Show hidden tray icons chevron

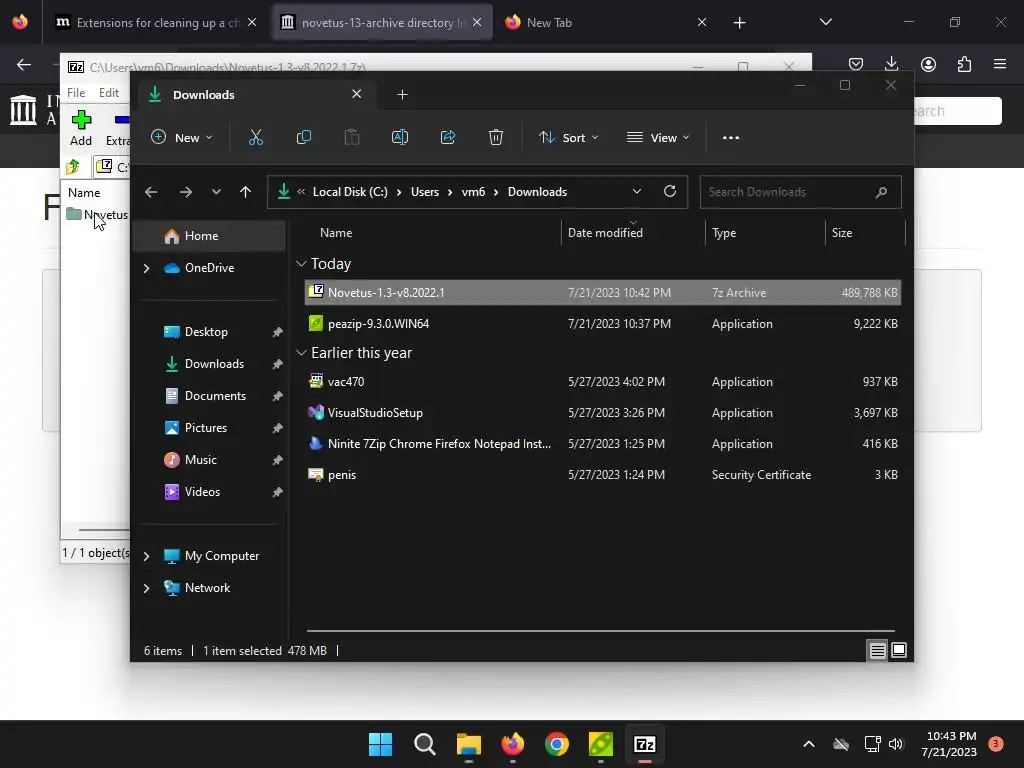tap(808, 744)
